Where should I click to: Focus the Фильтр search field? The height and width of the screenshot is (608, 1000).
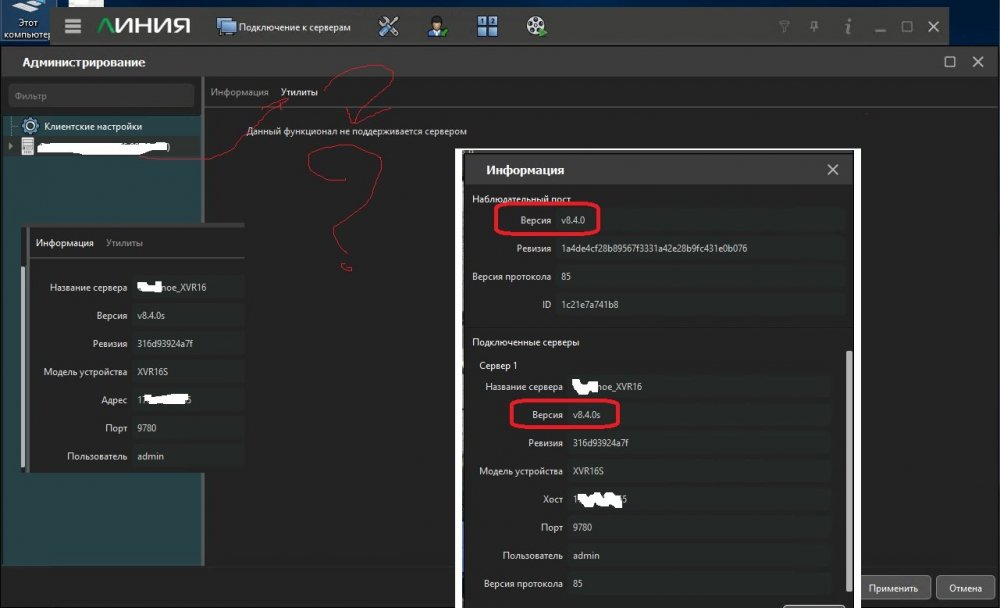101,96
